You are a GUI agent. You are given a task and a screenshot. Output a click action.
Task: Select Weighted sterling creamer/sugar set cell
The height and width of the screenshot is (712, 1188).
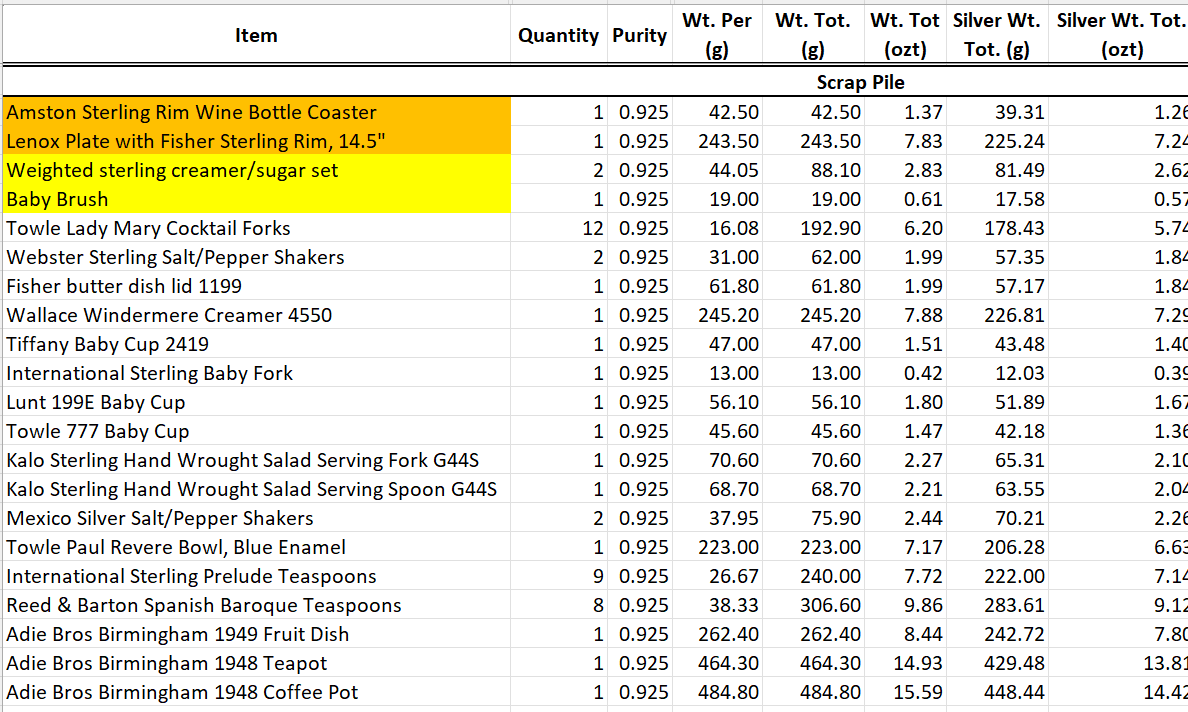coord(257,170)
